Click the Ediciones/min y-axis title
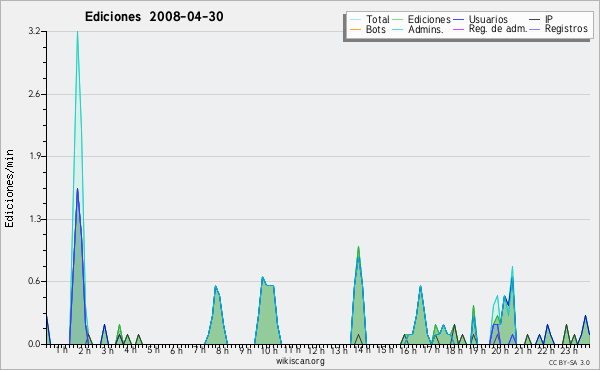600x370 pixels. coord(9,188)
